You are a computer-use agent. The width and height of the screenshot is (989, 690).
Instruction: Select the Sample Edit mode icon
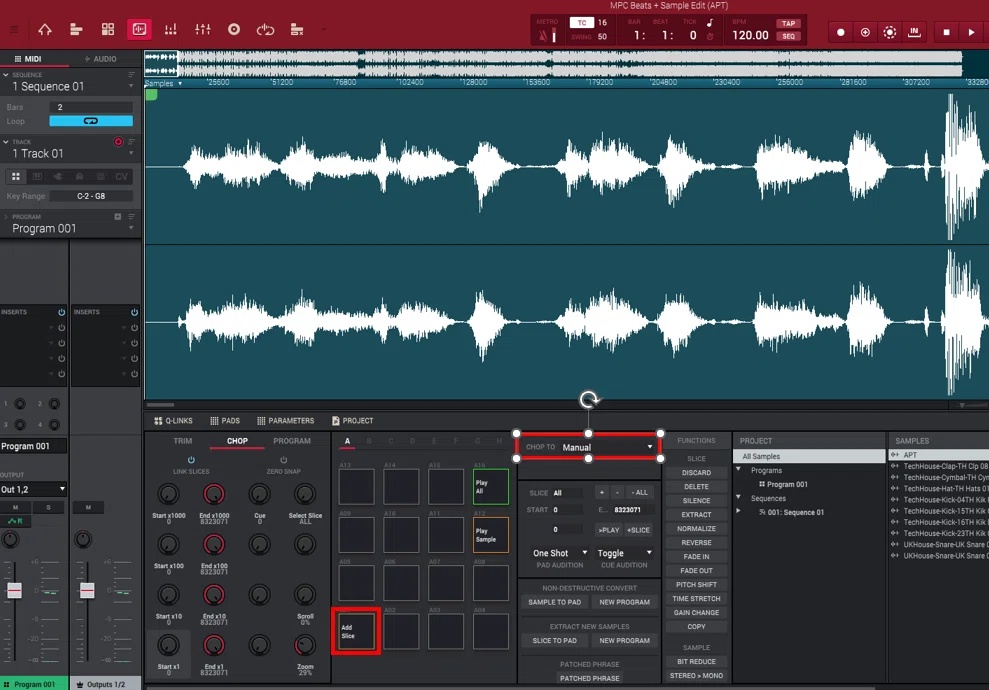pos(139,30)
